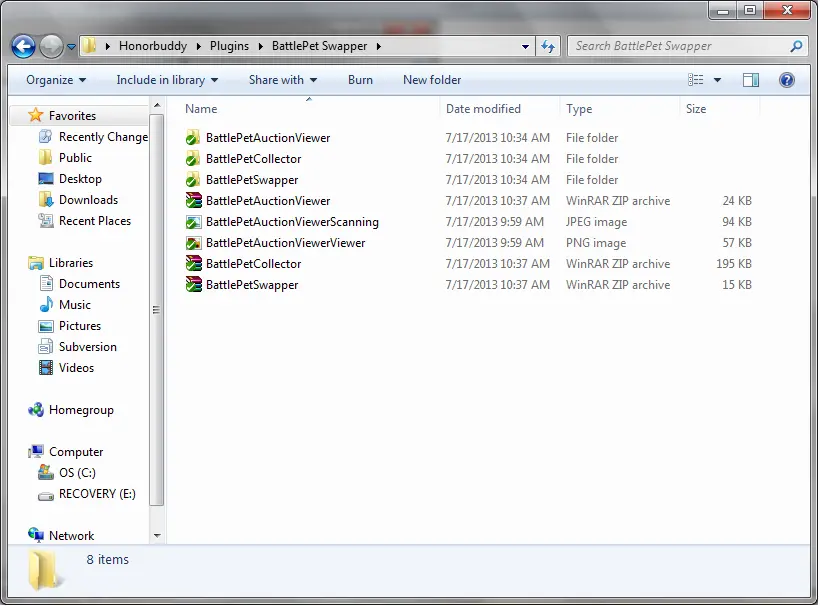This screenshot has width=820, height=606.
Task: Open the OS (C:) drive
Action: 77,473
